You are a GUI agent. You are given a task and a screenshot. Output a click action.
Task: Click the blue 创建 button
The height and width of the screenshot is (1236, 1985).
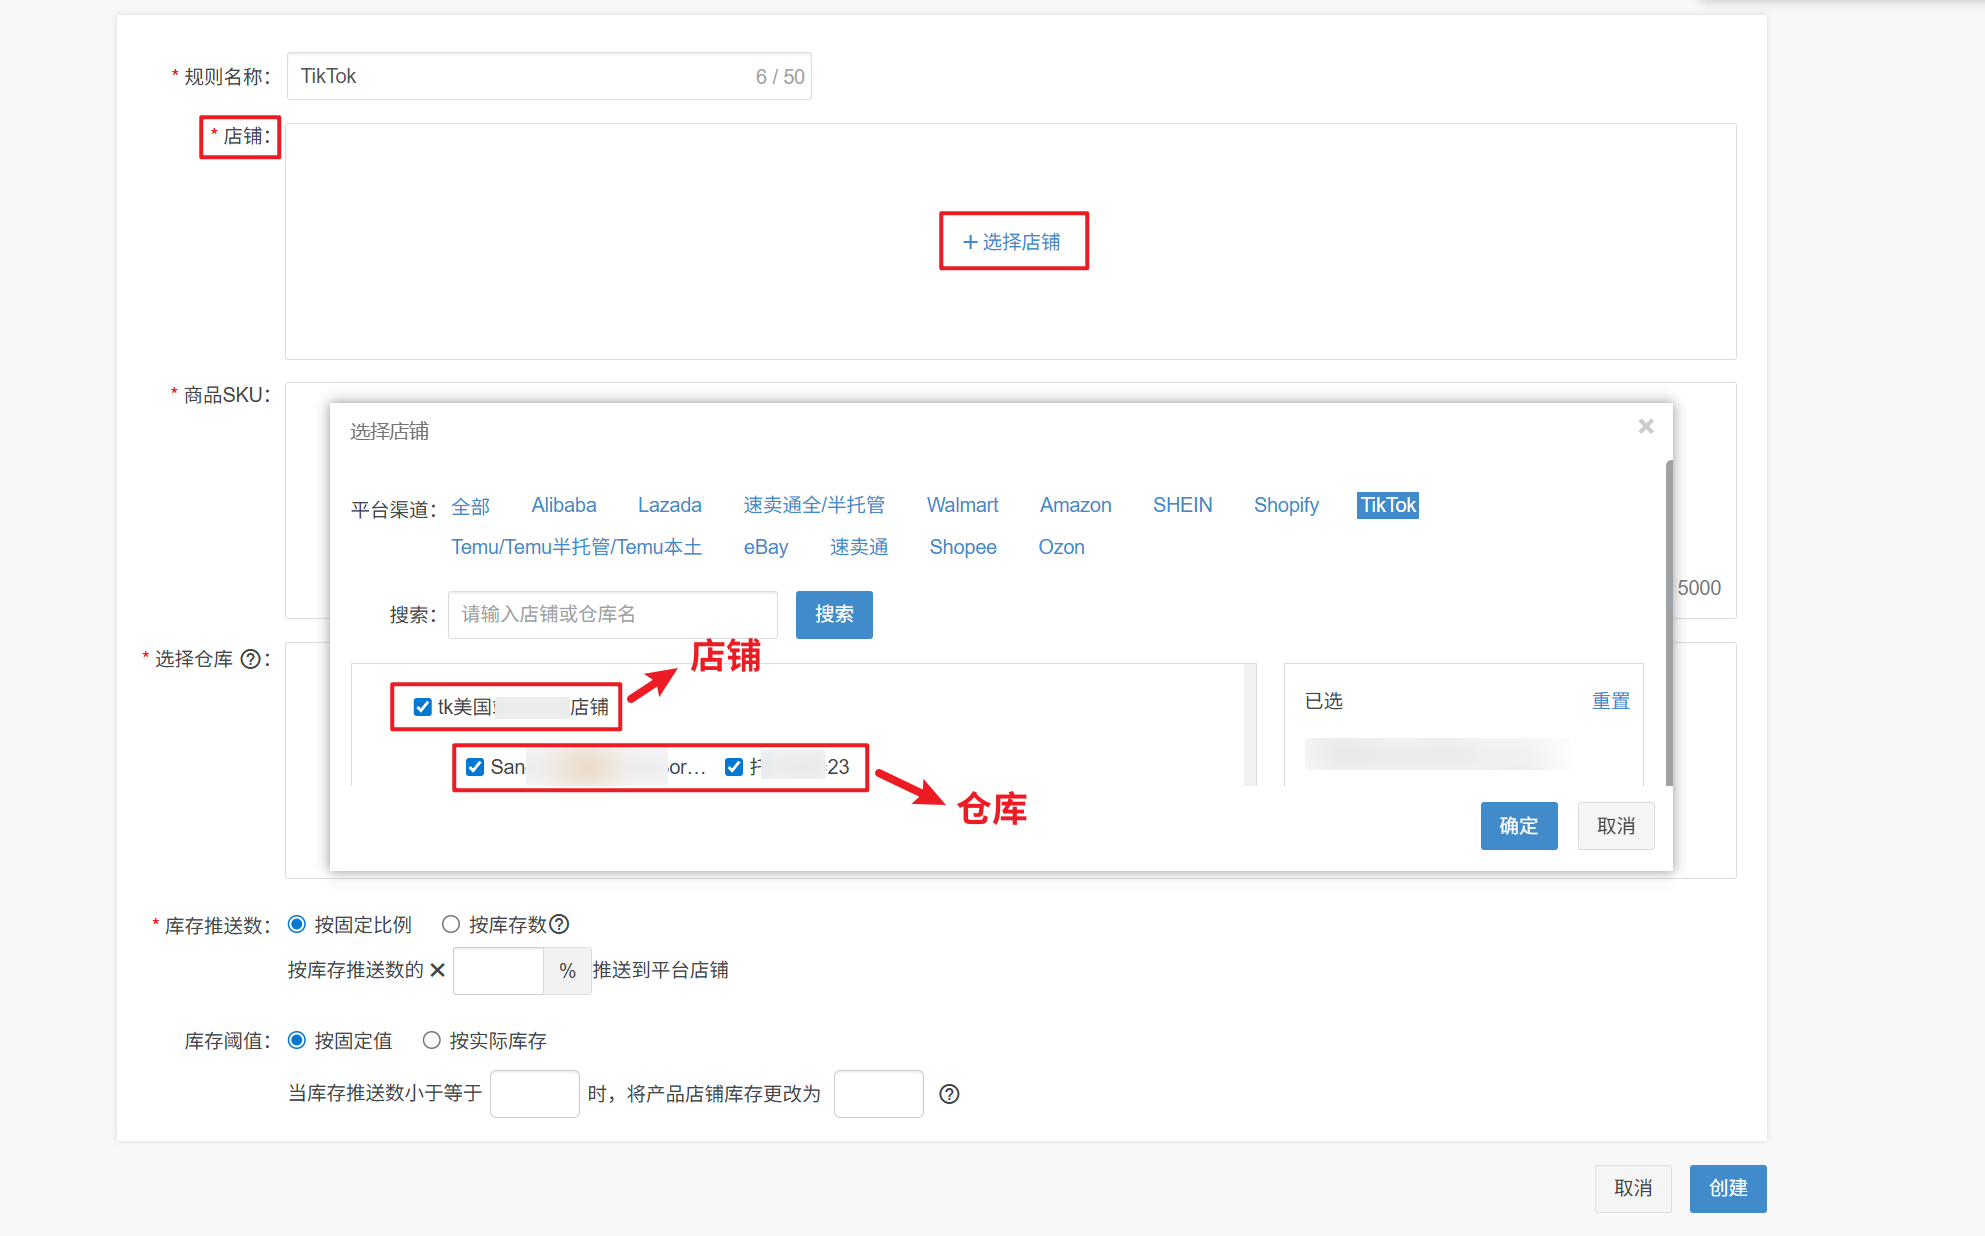pos(1727,1188)
